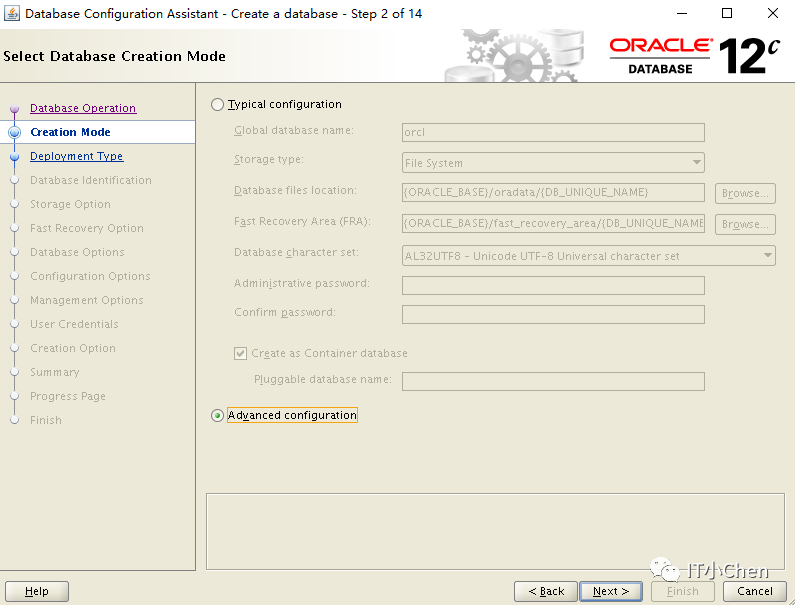Click the Summary step label
The height and width of the screenshot is (605, 795).
tap(55, 372)
